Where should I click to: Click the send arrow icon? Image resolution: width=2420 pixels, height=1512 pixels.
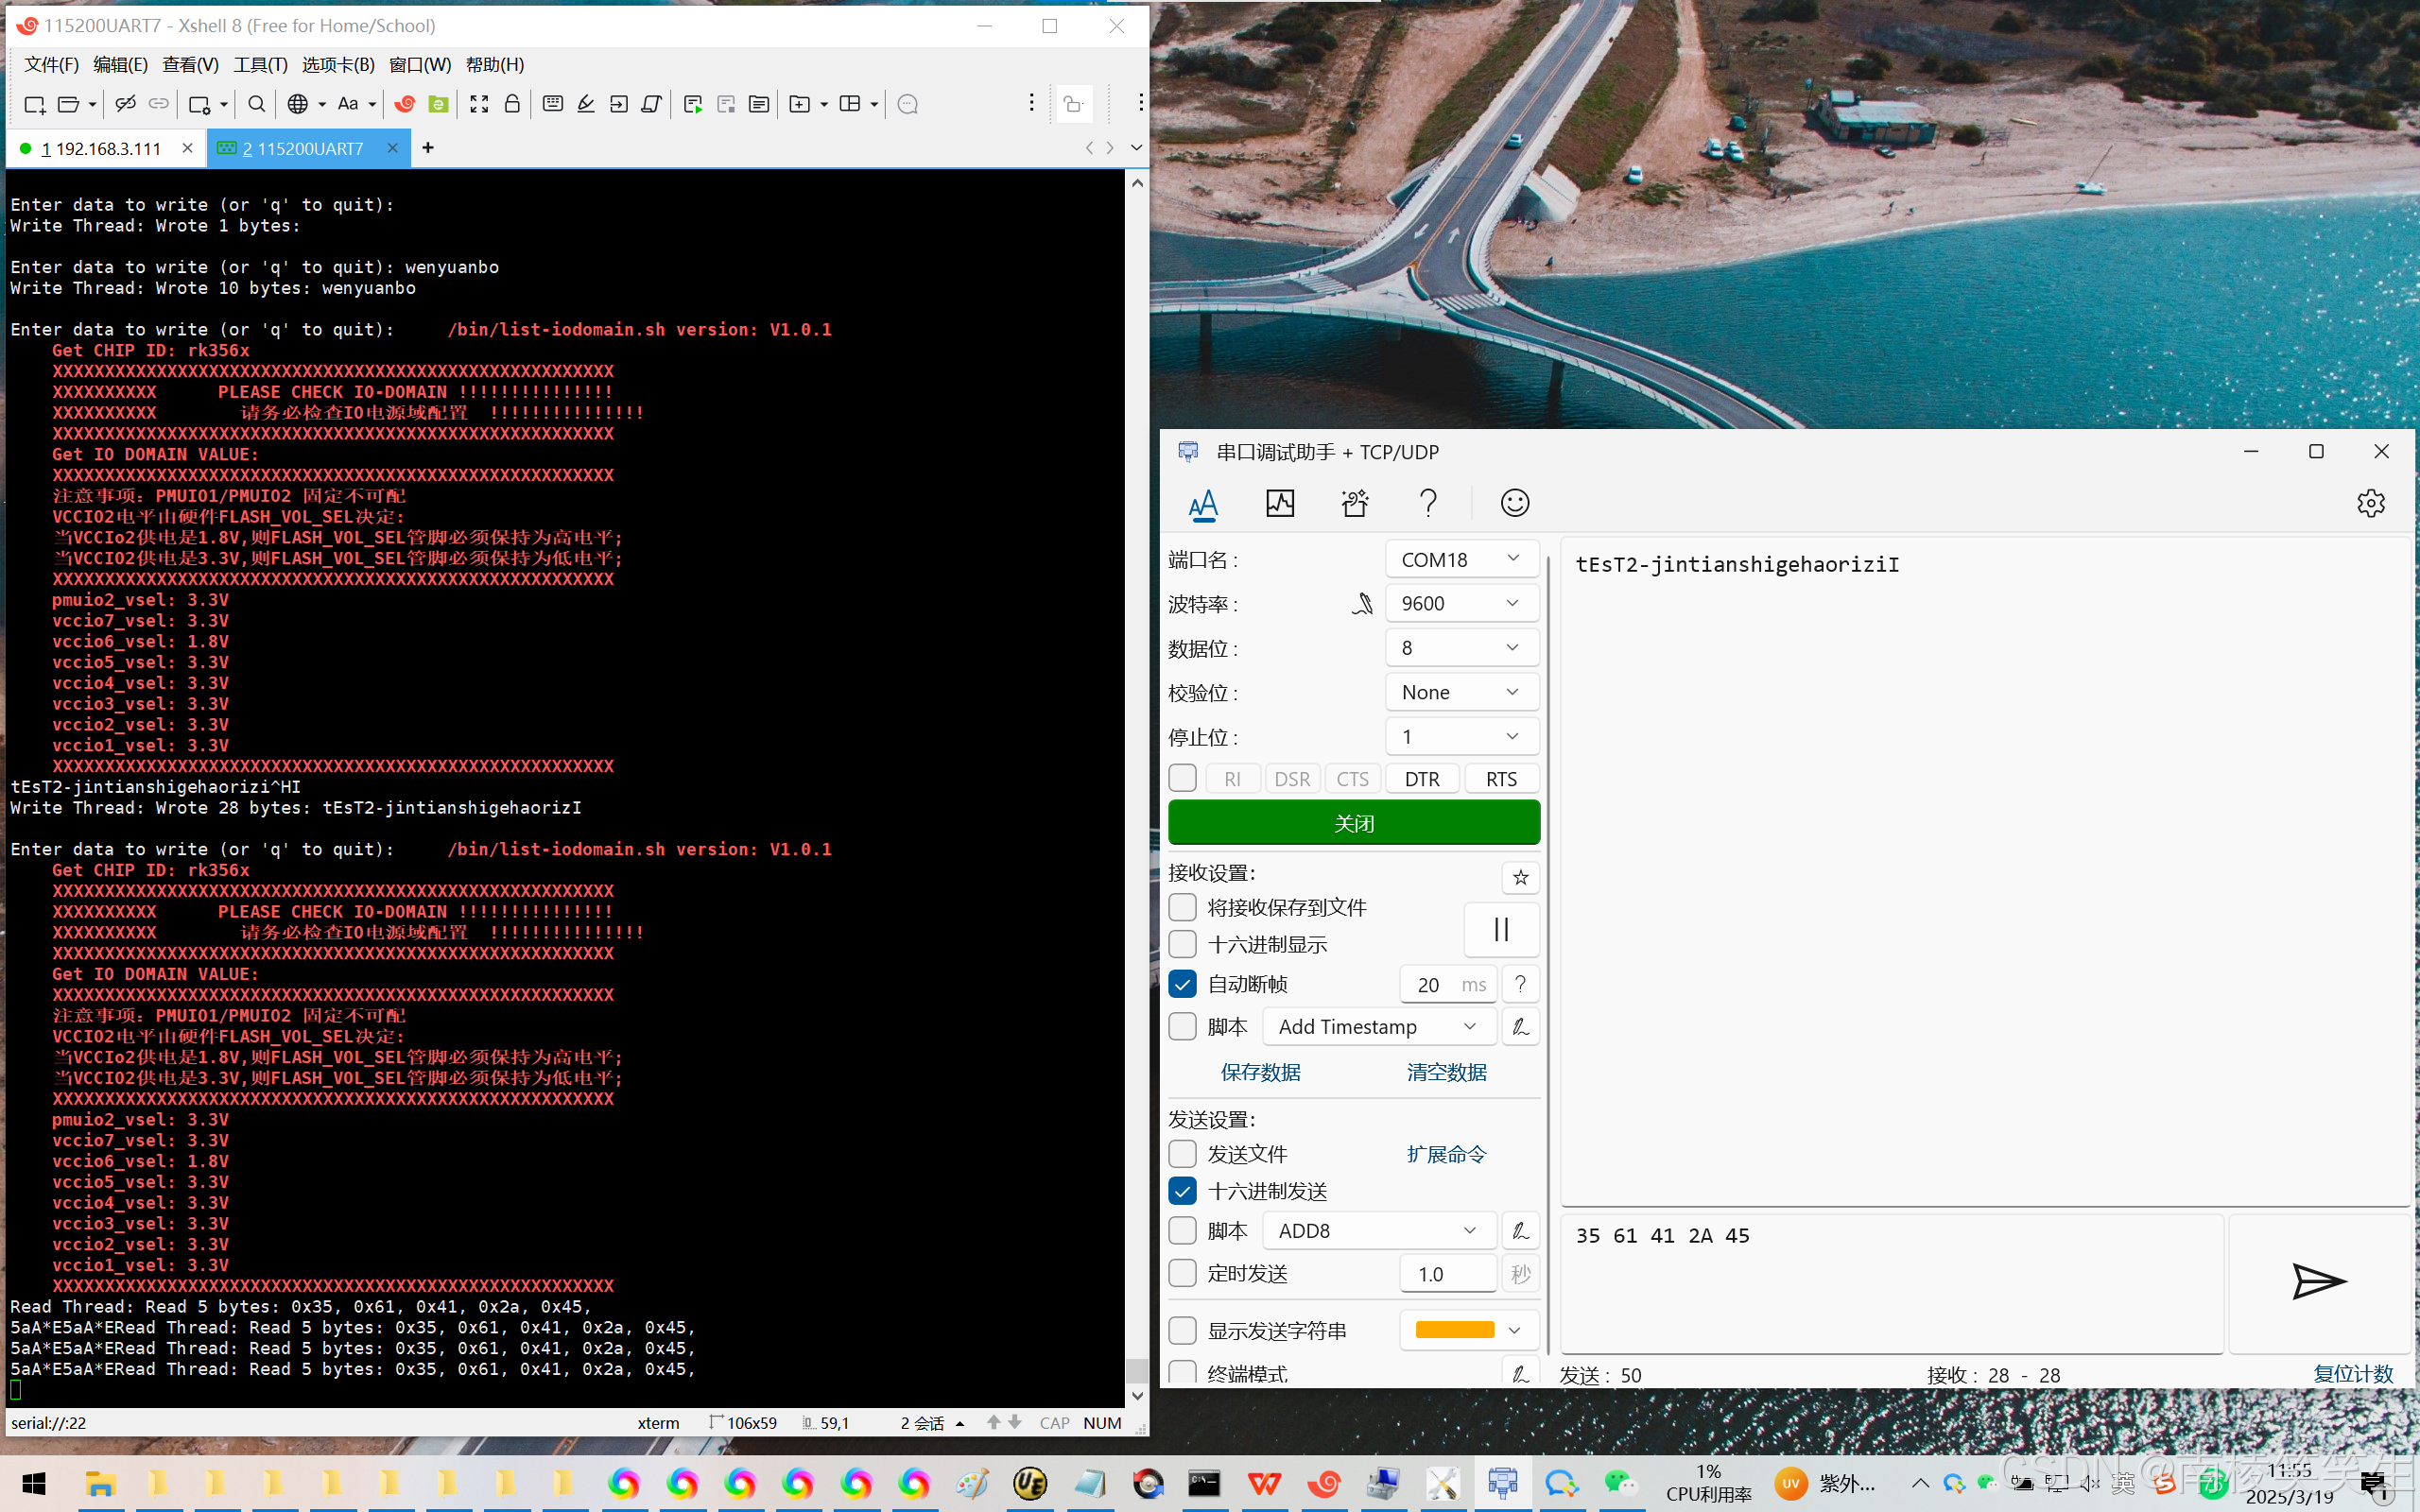2318,1281
